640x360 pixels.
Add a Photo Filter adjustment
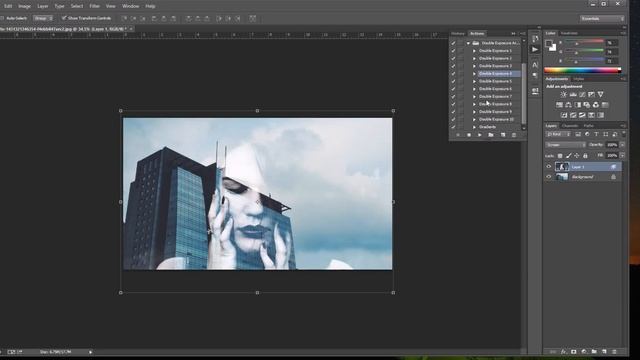click(587, 105)
